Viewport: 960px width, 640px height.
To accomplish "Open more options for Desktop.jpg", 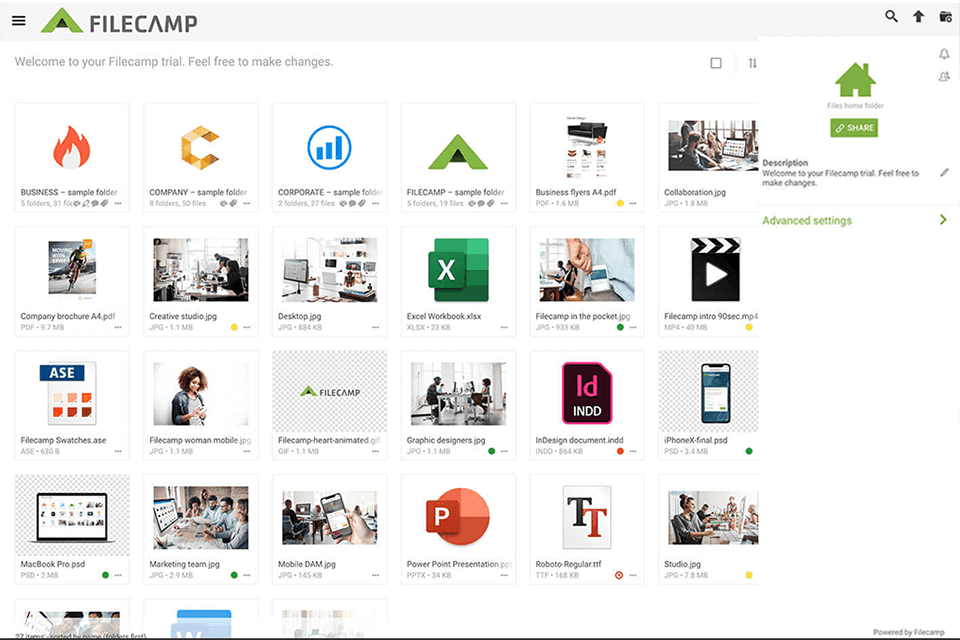I will [375, 328].
